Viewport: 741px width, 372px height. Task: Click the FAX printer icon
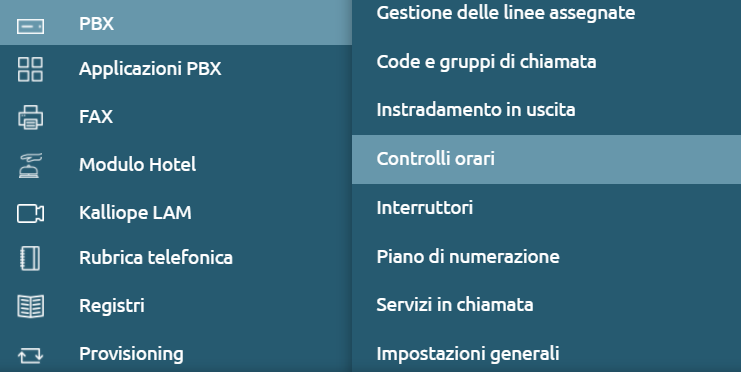(x=30, y=117)
